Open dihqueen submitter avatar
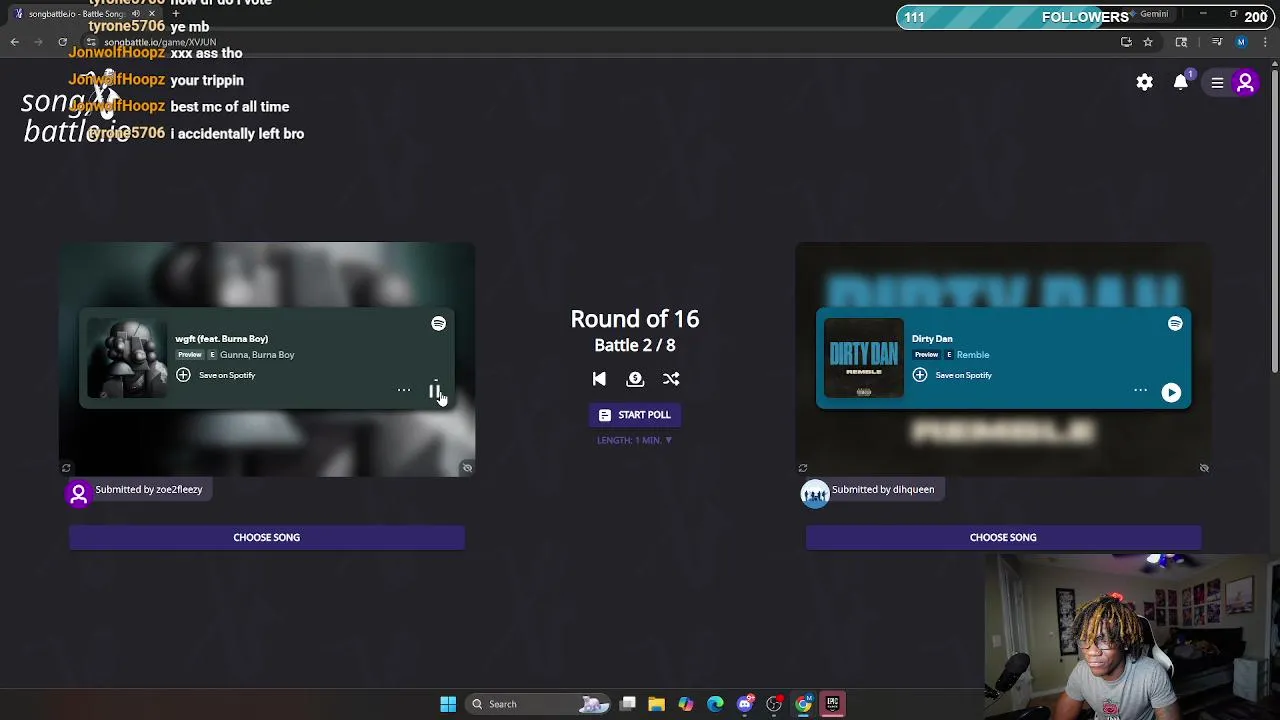 pos(815,493)
